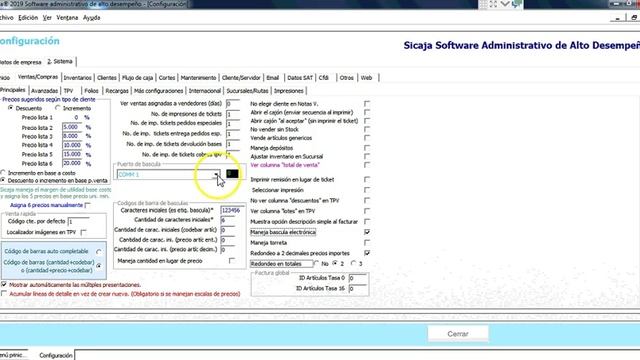This screenshot has height=360, width=640.
Task: Open the Mantenimiento tab
Action: 198,78
